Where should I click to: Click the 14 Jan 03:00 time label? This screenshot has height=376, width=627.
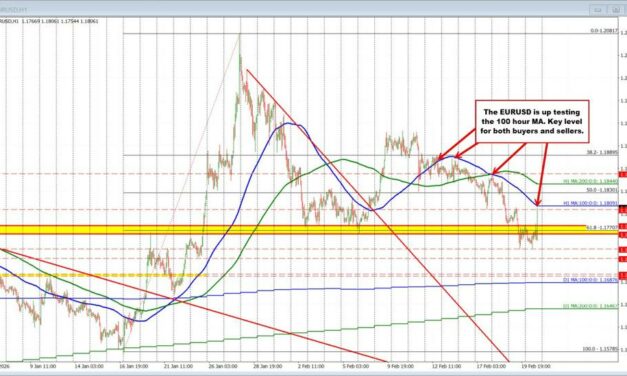[89, 366]
